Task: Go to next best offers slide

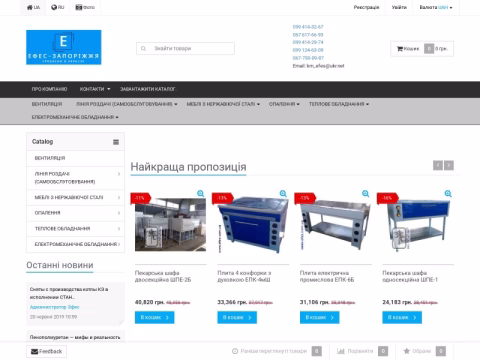Action: pyautogui.click(x=449, y=165)
